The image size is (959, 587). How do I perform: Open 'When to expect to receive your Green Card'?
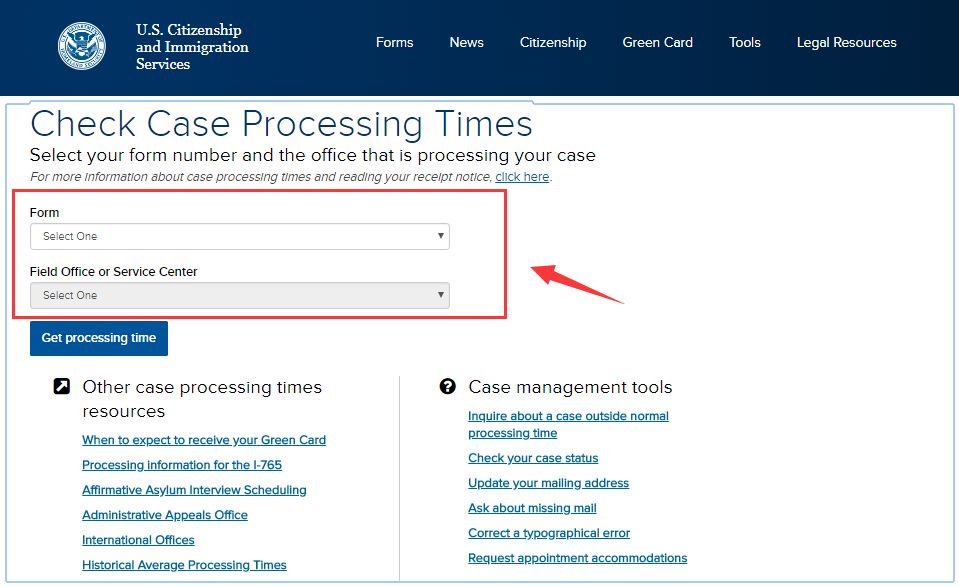pyautogui.click(x=204, y=440)
